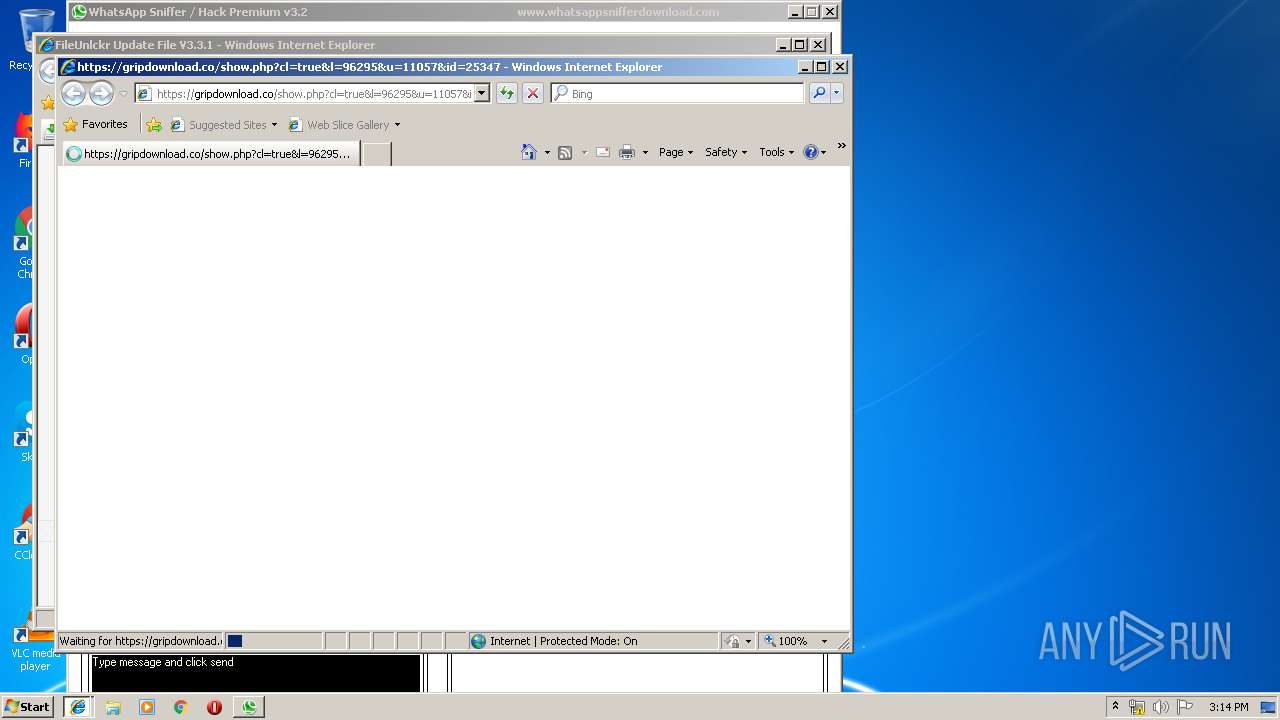Open search provider dropdown arrow
1280x720 pixels.
[x=837, y=94]
